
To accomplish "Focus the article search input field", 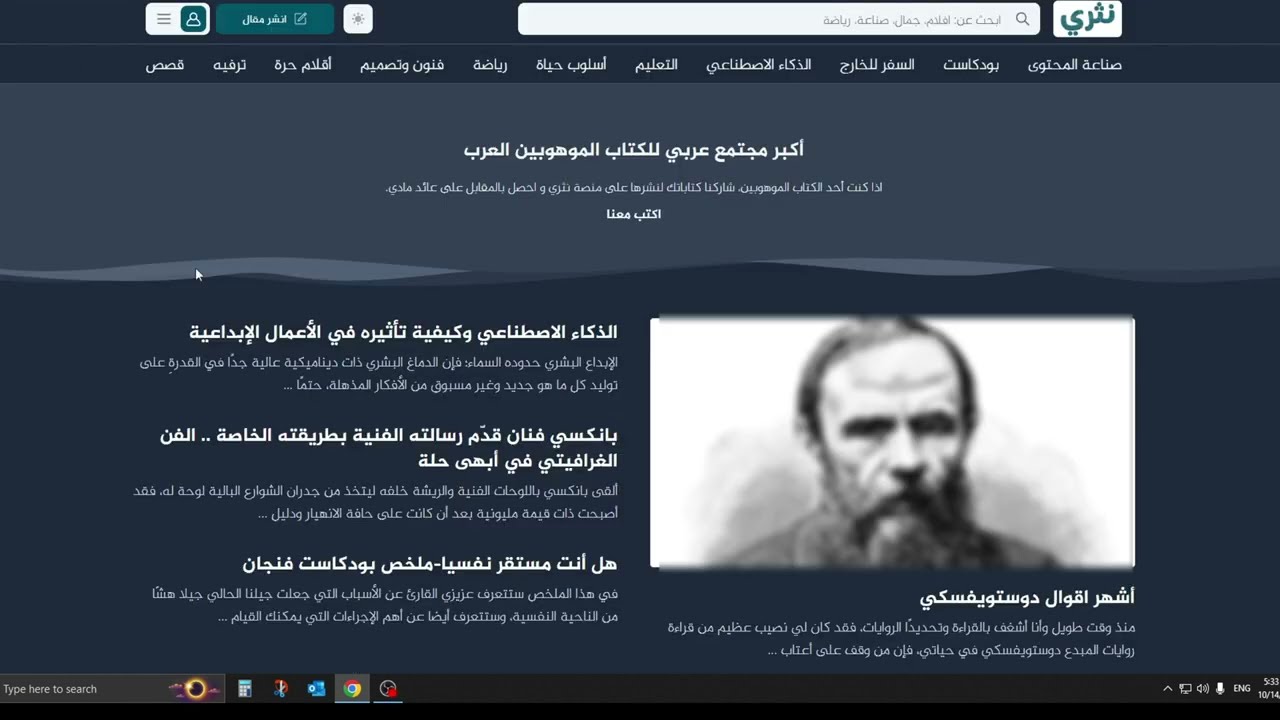I will click(x=779, y=19).
